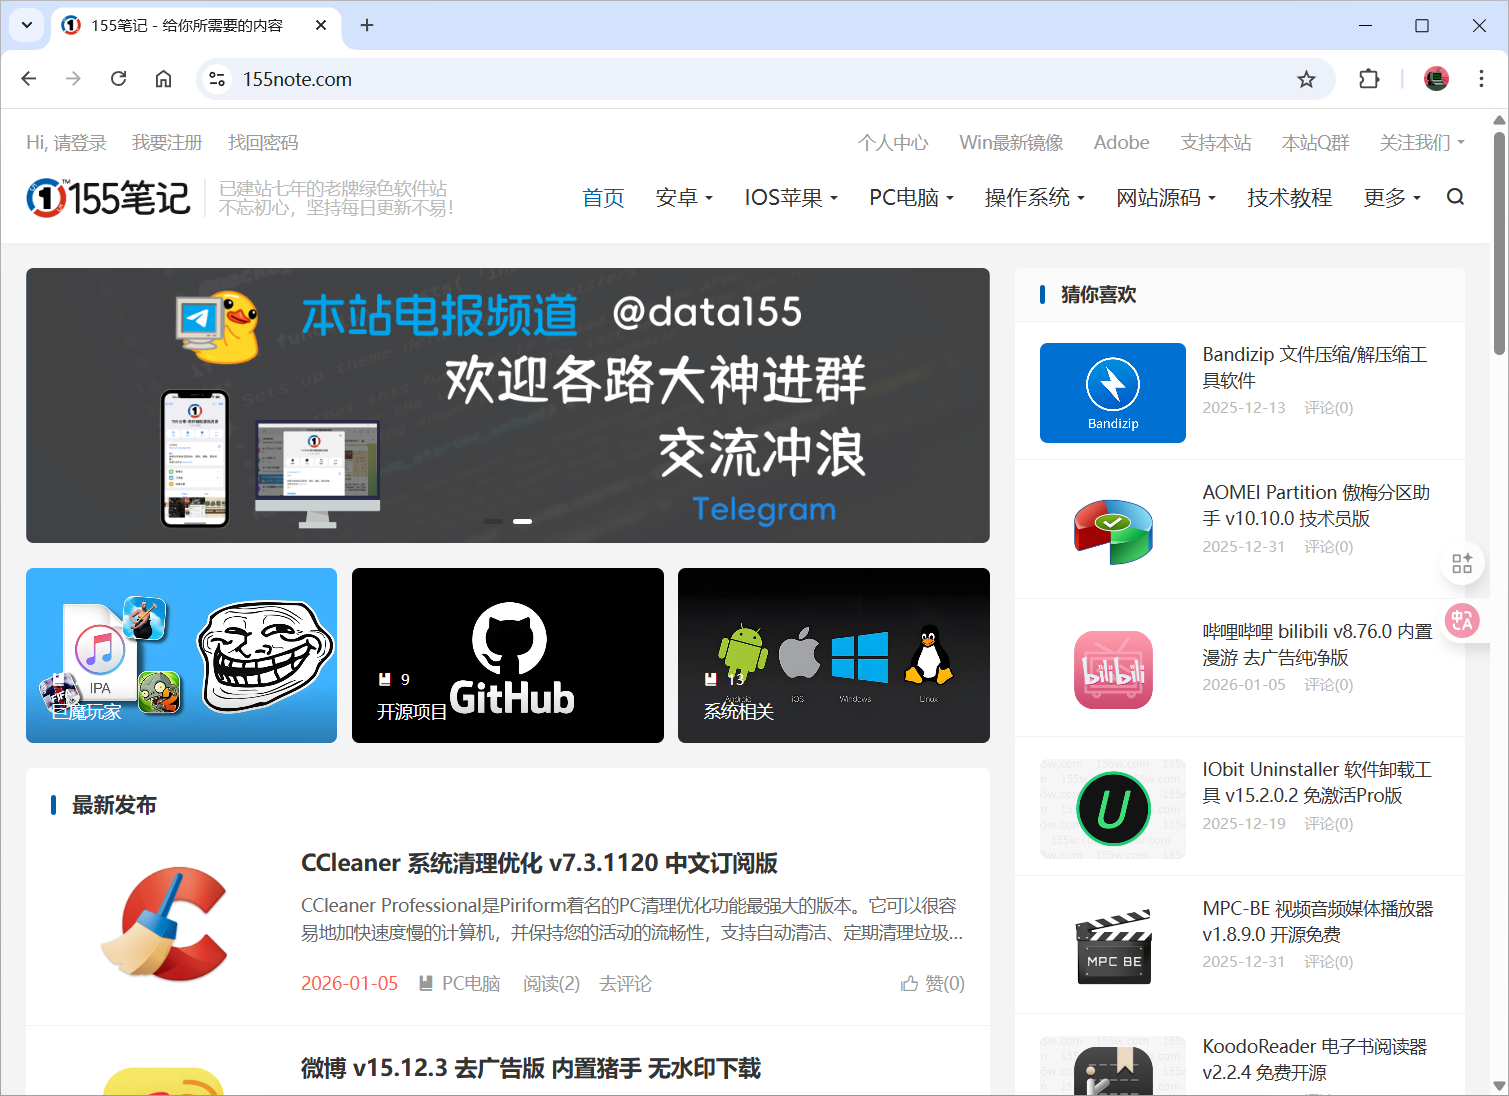Expand the 安卓 dropdown menu
The width and height of the screenshot is (1509, 1096).
[684, 198]
